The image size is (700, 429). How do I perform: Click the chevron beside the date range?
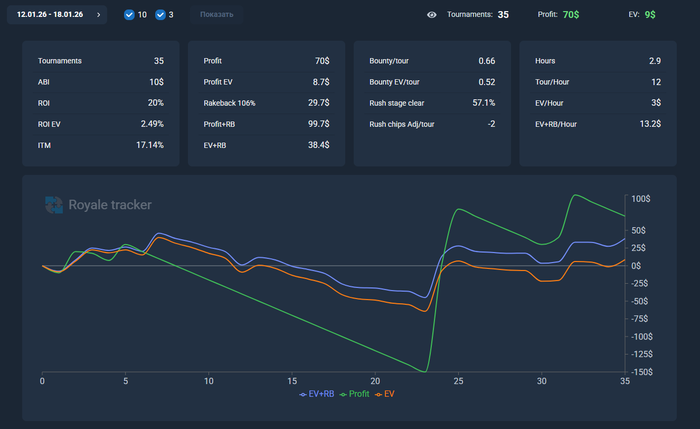[x=99, y=15]
